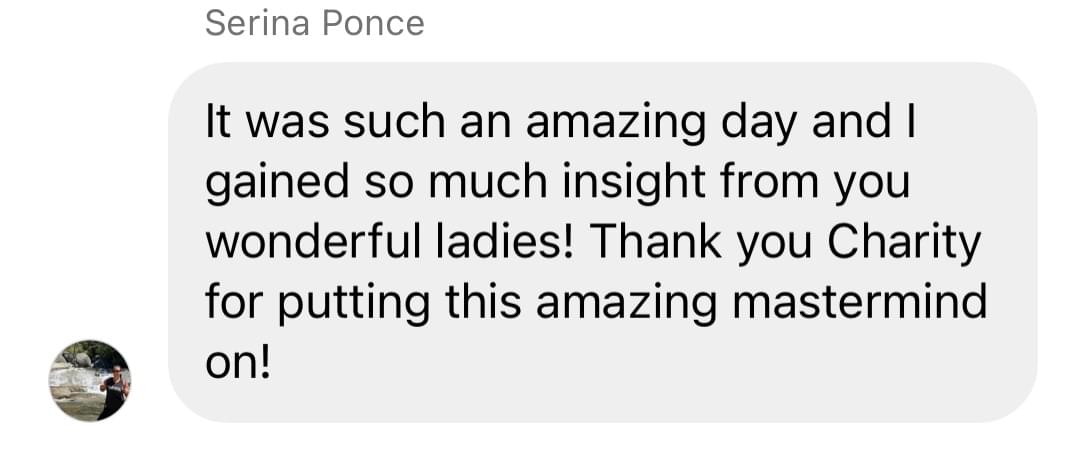Click the final word "on!" in the message
The height and width of the screenshot is (471, 1089).
click(x=238, y=363)
